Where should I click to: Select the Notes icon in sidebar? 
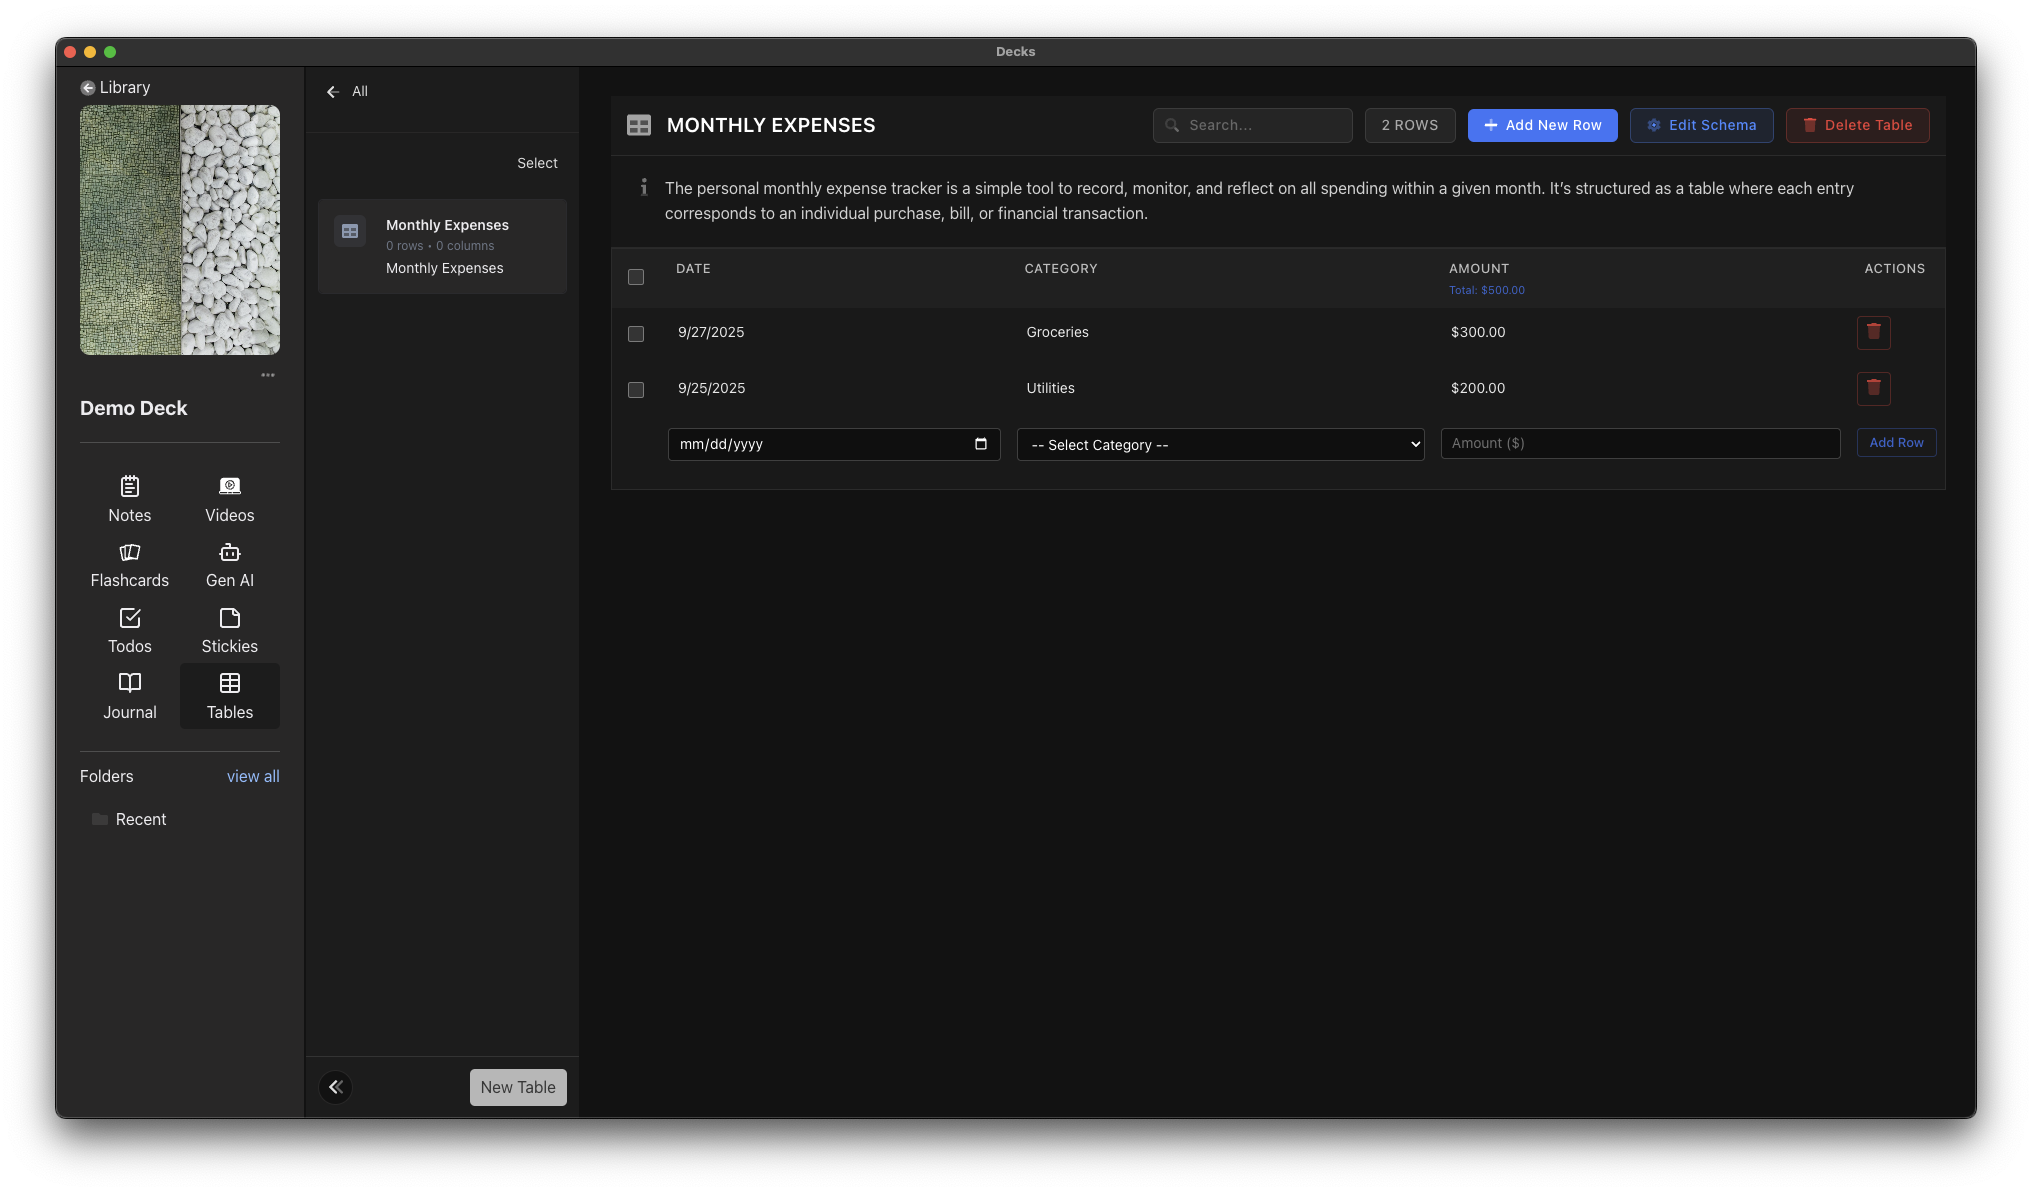tap(129, 499)
